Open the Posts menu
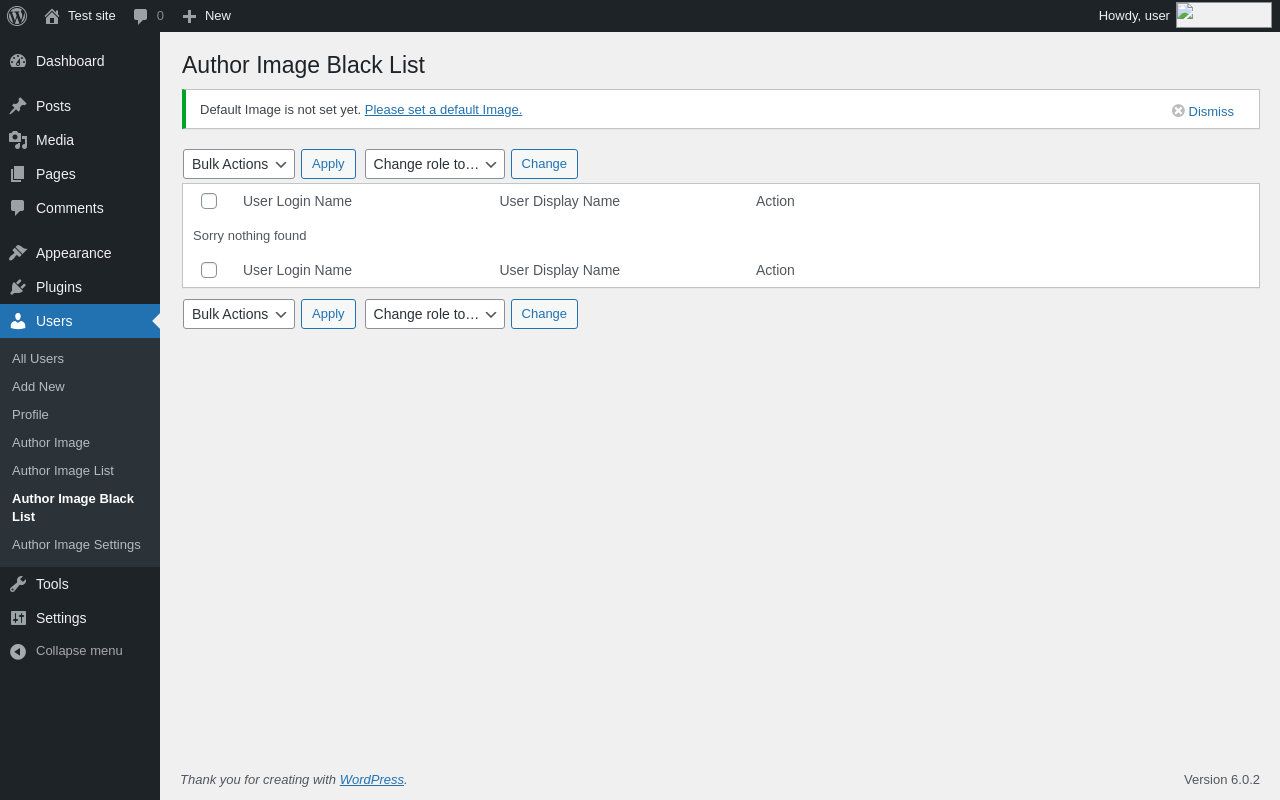This screenshot has width=1280, height=800. coord(80,106)
